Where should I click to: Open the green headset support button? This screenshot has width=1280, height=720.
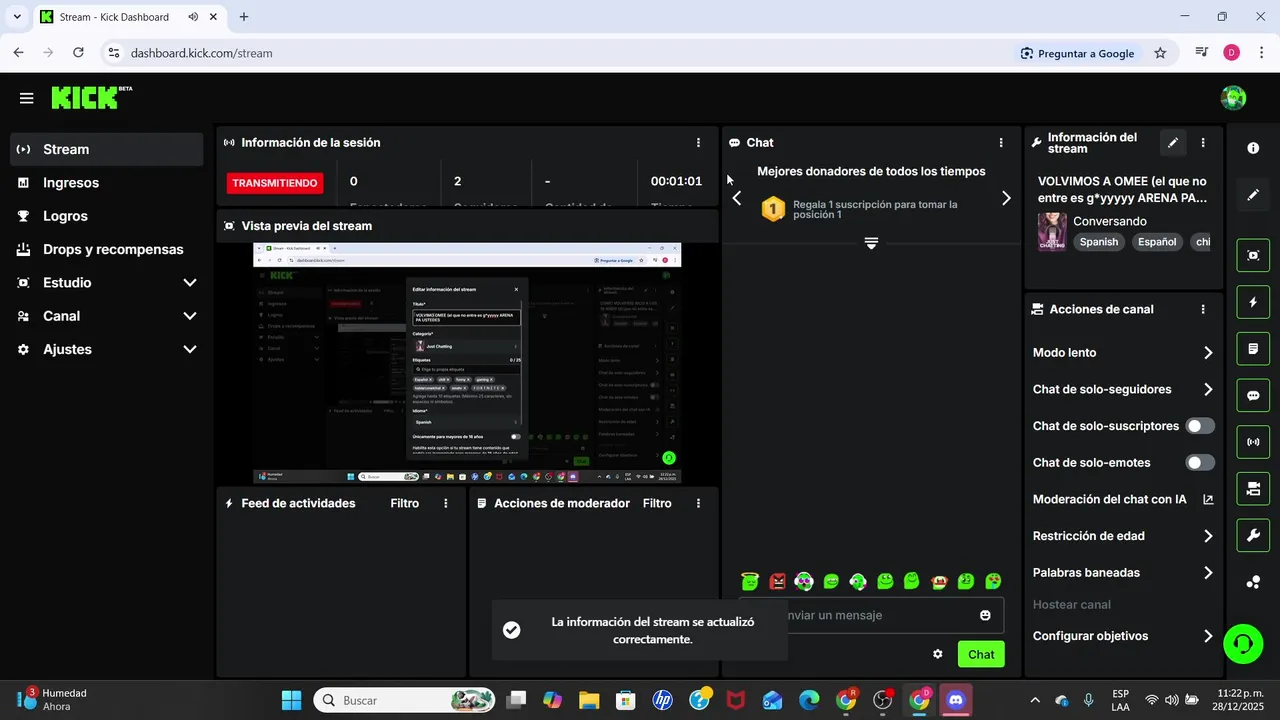(1243, 642)
